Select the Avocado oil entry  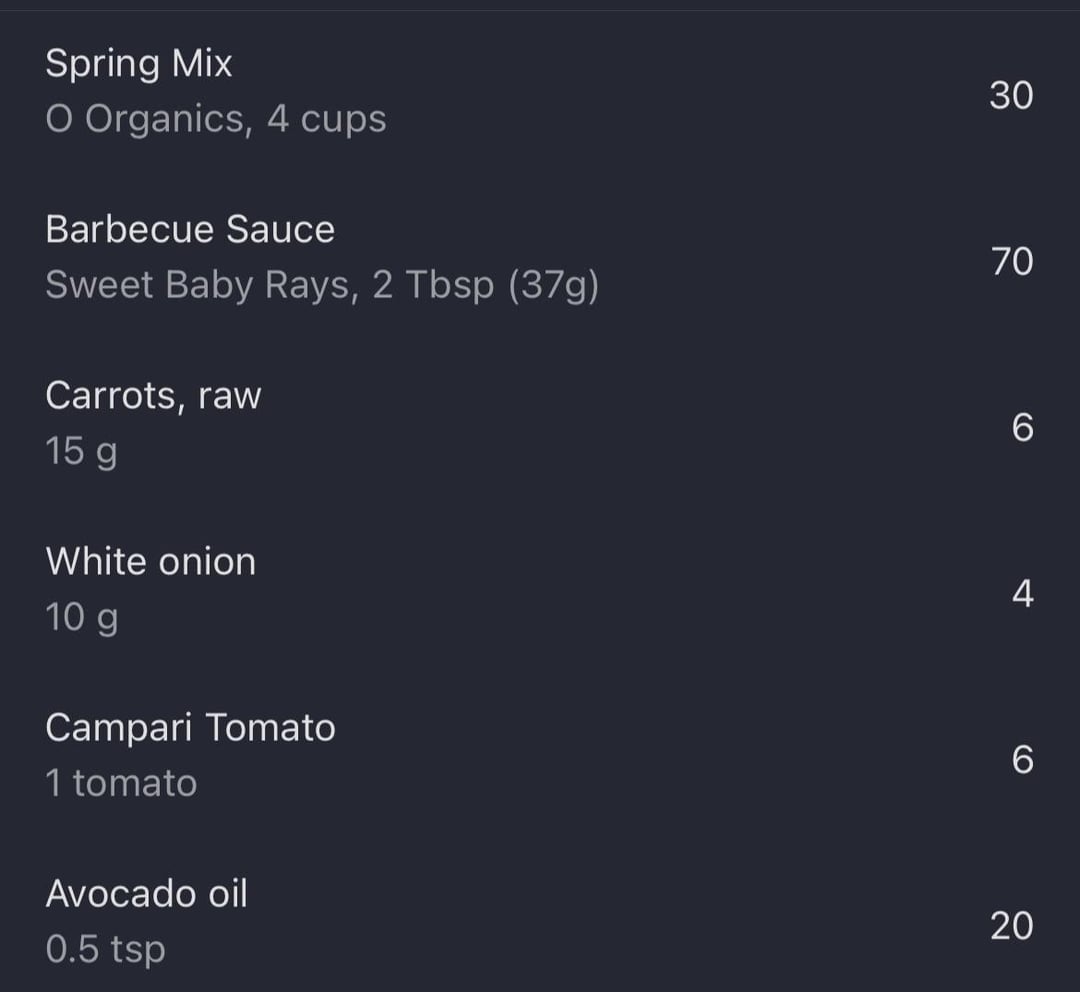pos(540,916)
